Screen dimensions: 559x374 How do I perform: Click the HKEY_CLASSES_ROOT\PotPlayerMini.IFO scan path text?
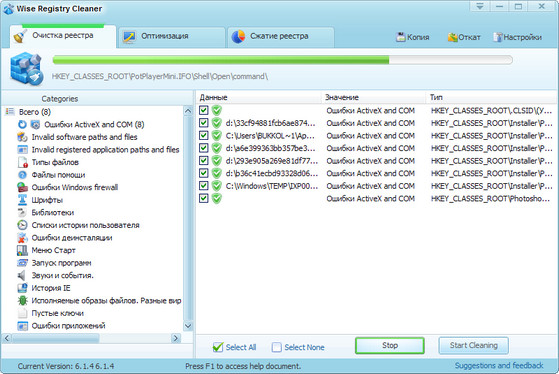click(x=160, y=76)
